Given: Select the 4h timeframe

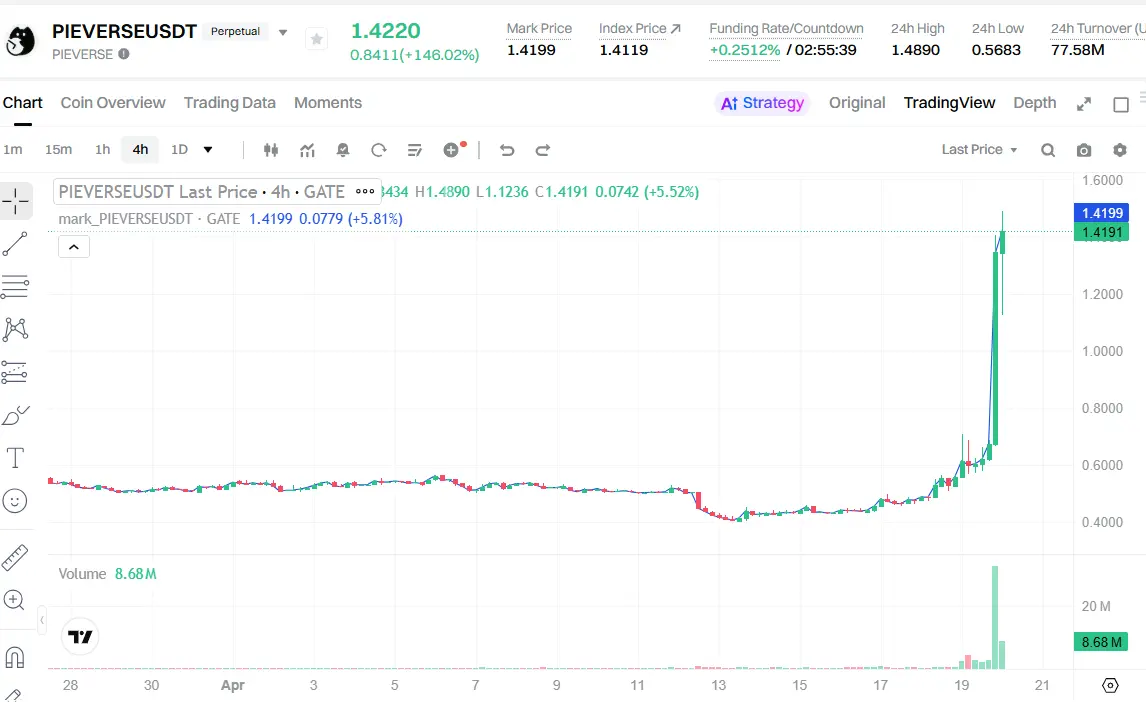Looking at the screenshot, I should (x=140, y=150).
